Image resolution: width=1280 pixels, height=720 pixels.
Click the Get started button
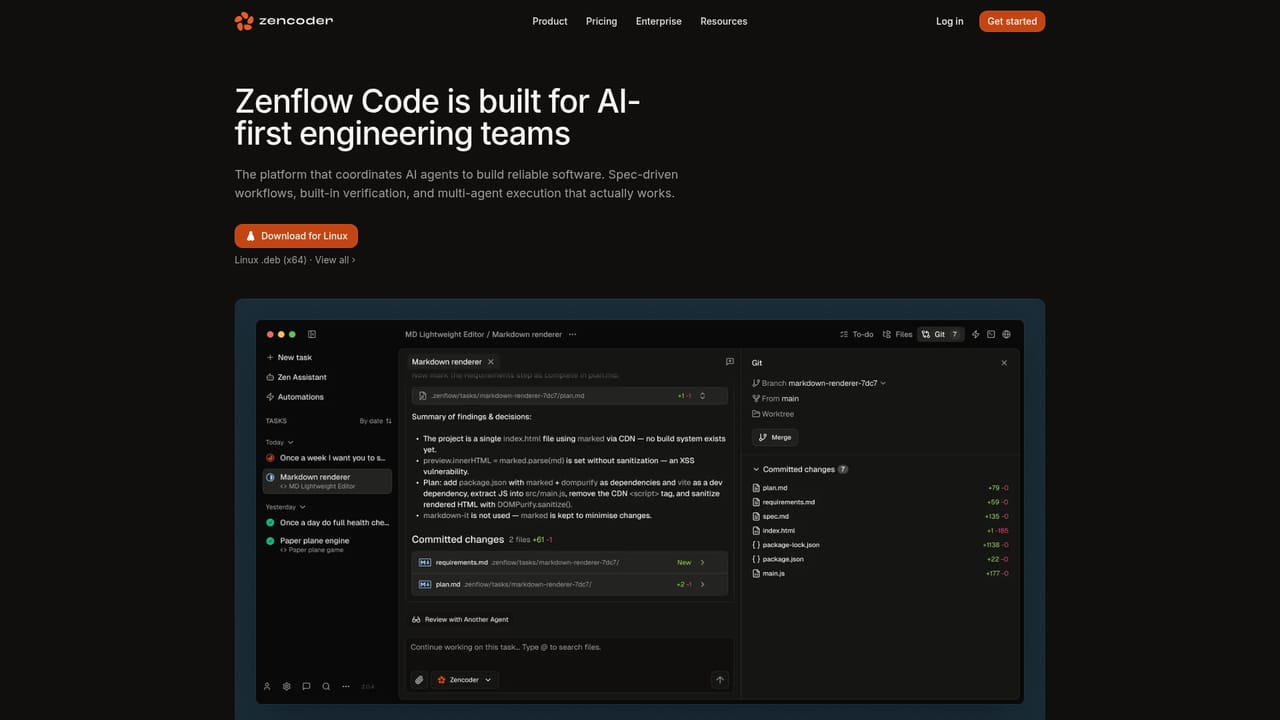click(1012, 21)
